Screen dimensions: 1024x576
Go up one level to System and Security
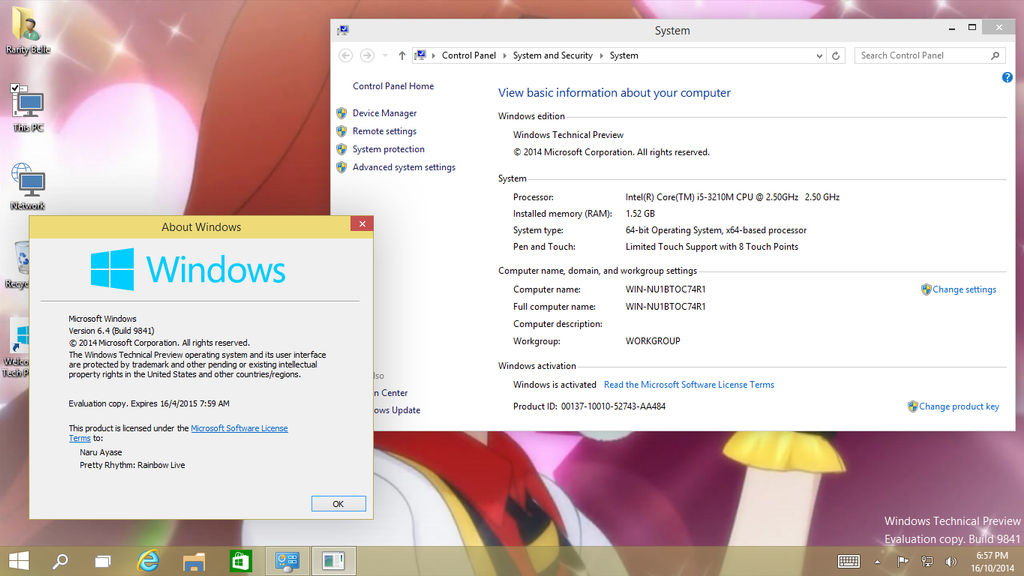coord(402,56)
